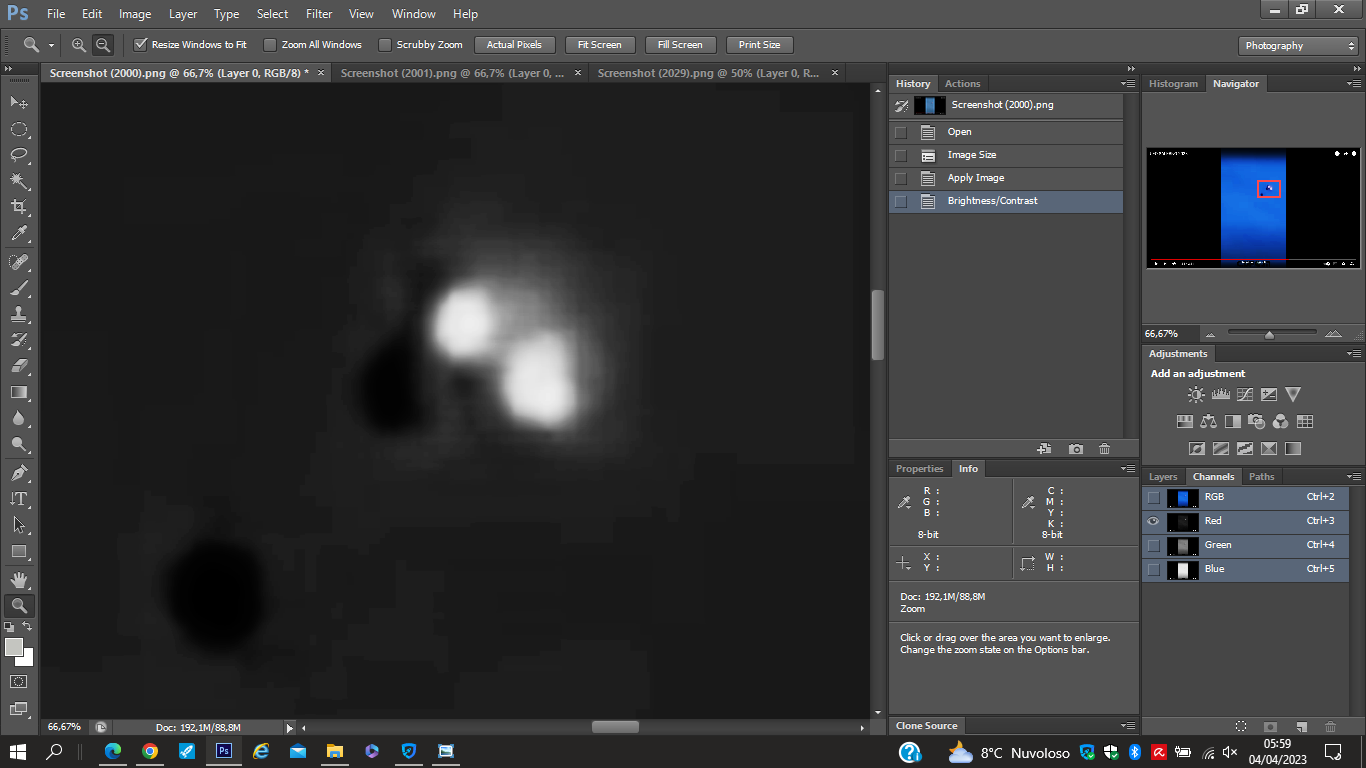Viewport: 1366px width, 768px height.
Task: Adjust the Navigator zoom slider
Action: pyautogui.click(x=1269, y=334)
